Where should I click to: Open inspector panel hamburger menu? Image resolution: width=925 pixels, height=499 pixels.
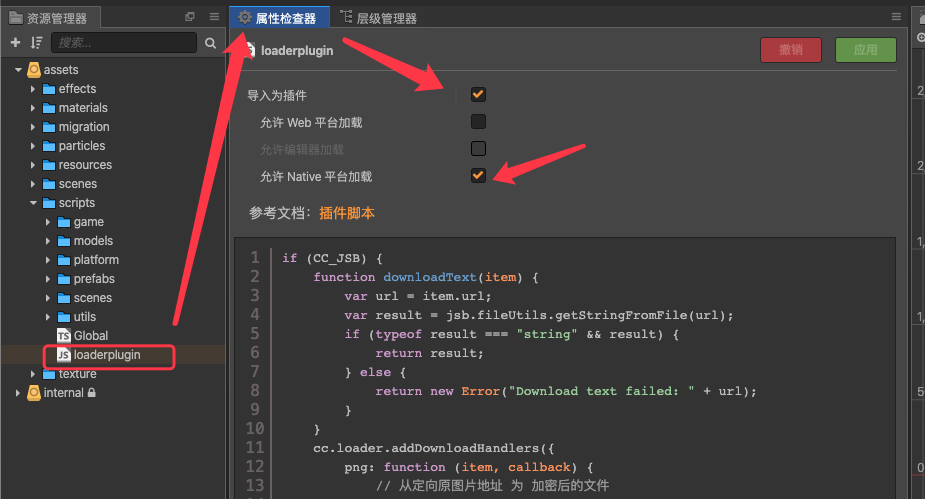896,17
